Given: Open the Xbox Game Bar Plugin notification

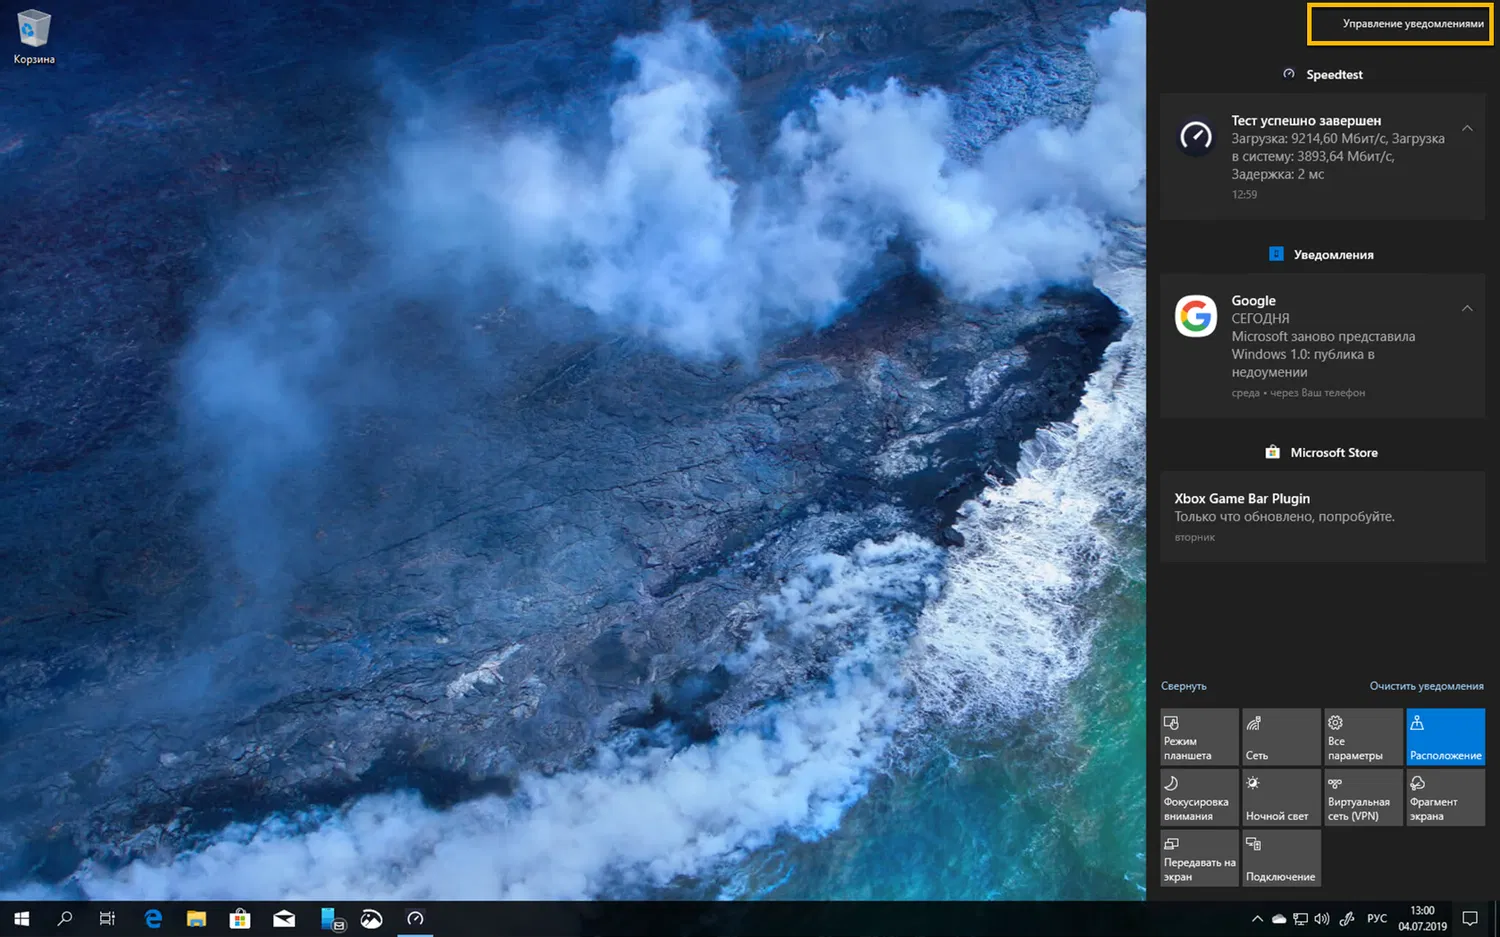Looking at the screenshot, I should point(1322,517).
